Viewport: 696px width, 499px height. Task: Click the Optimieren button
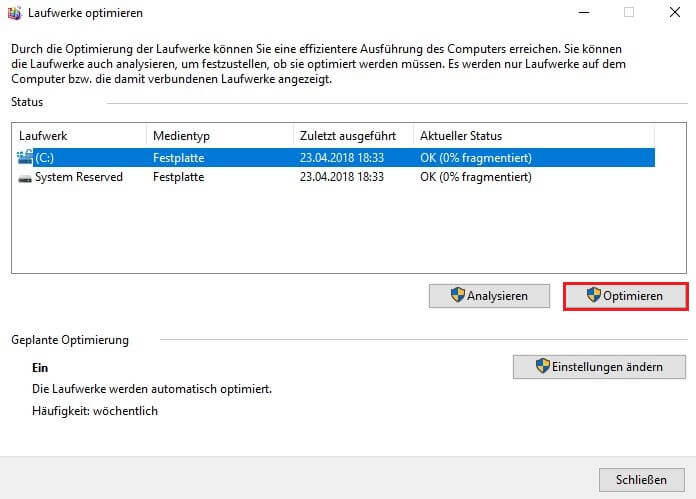pos(625,296)
